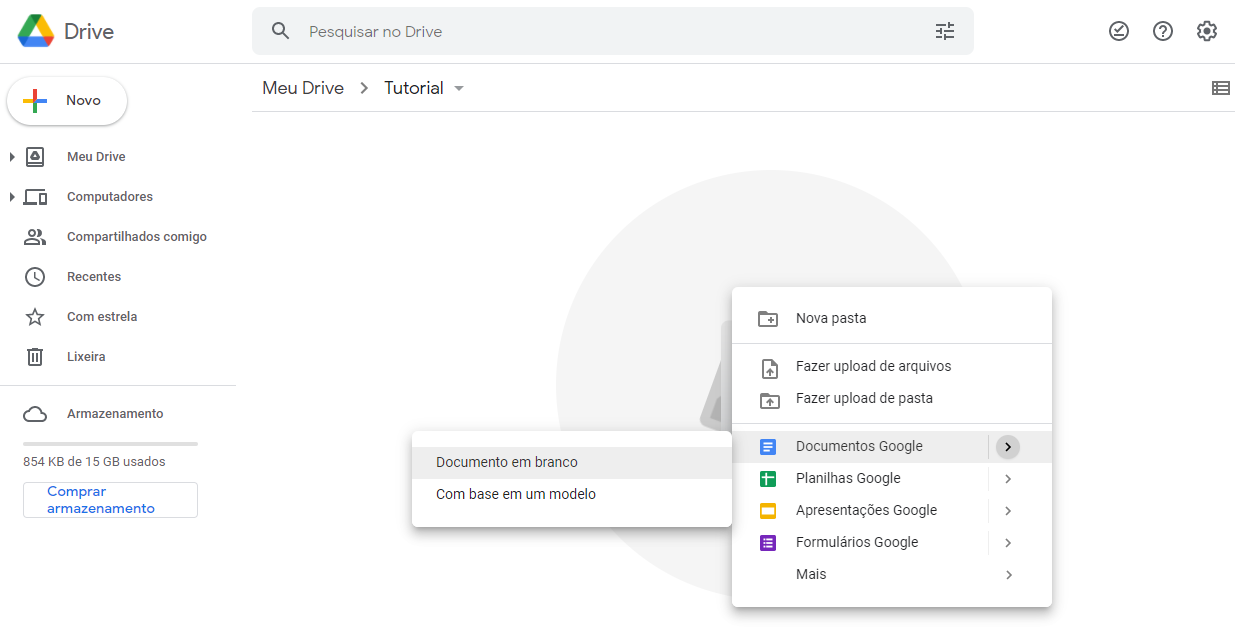Choose Com base em um modelo
Screen dimensions: 1235x643
click(x=572, y=495)
